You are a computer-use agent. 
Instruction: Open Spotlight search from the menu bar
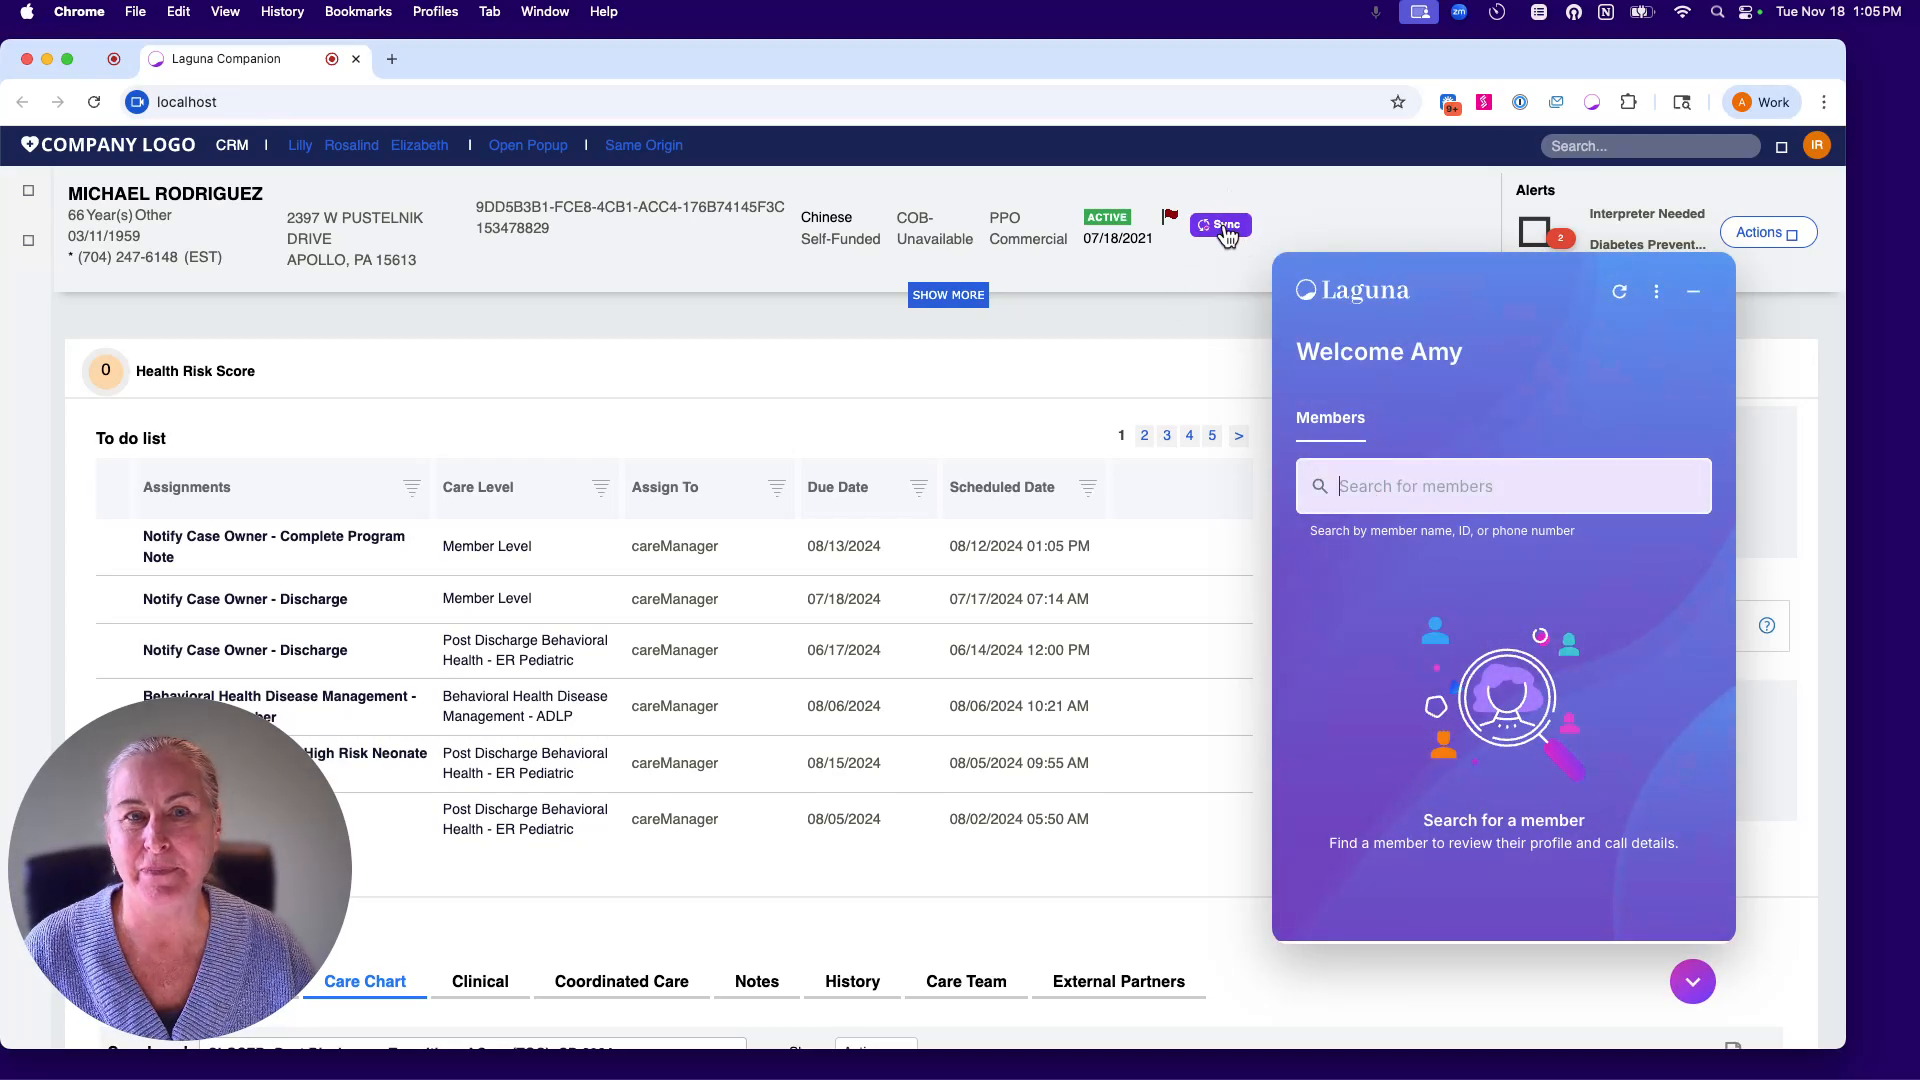[1717, 12]
